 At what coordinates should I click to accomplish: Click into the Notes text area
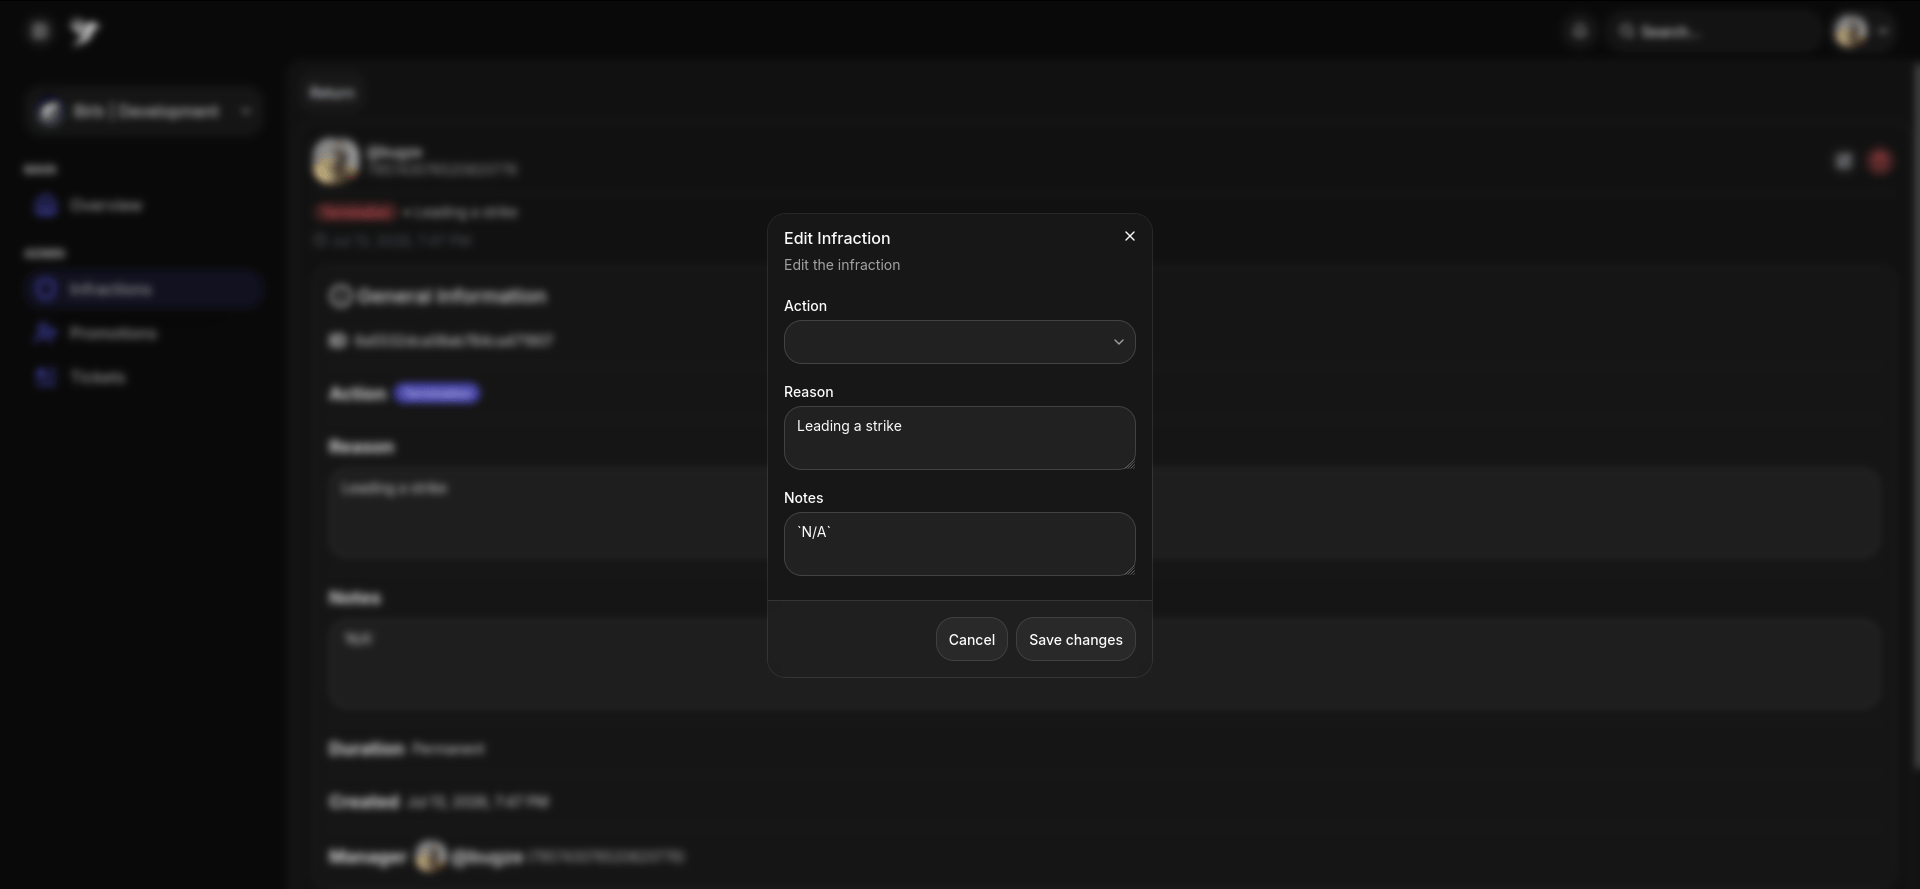(x=960, y=544)
